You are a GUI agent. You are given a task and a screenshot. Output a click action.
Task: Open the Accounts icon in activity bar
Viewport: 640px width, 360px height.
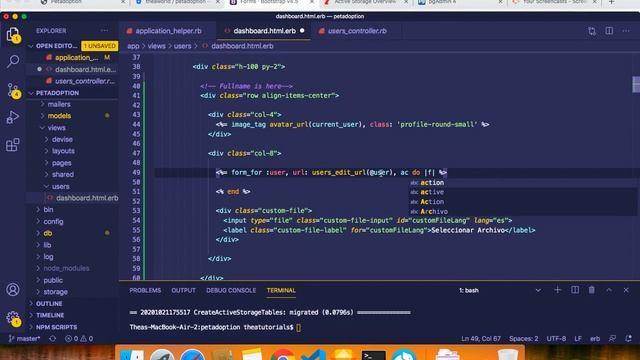(x=13, y=290)
